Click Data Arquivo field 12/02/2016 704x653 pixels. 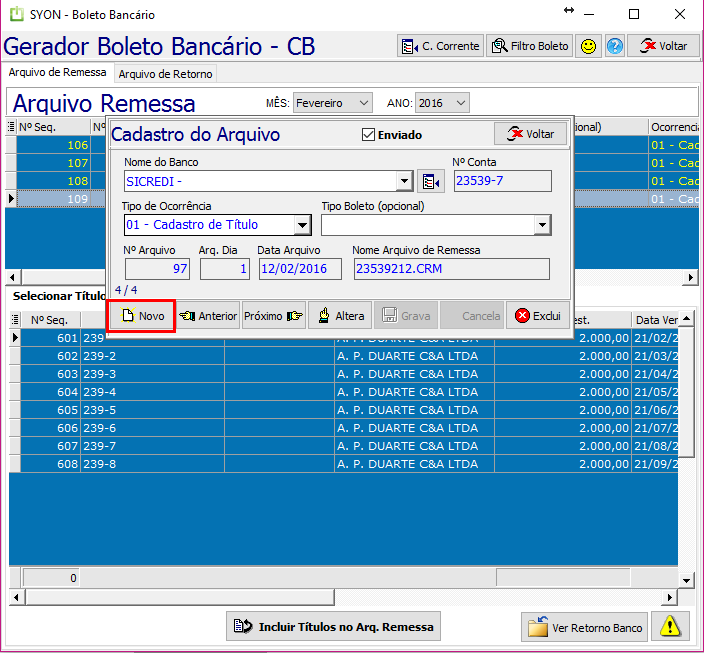[300, 269]
